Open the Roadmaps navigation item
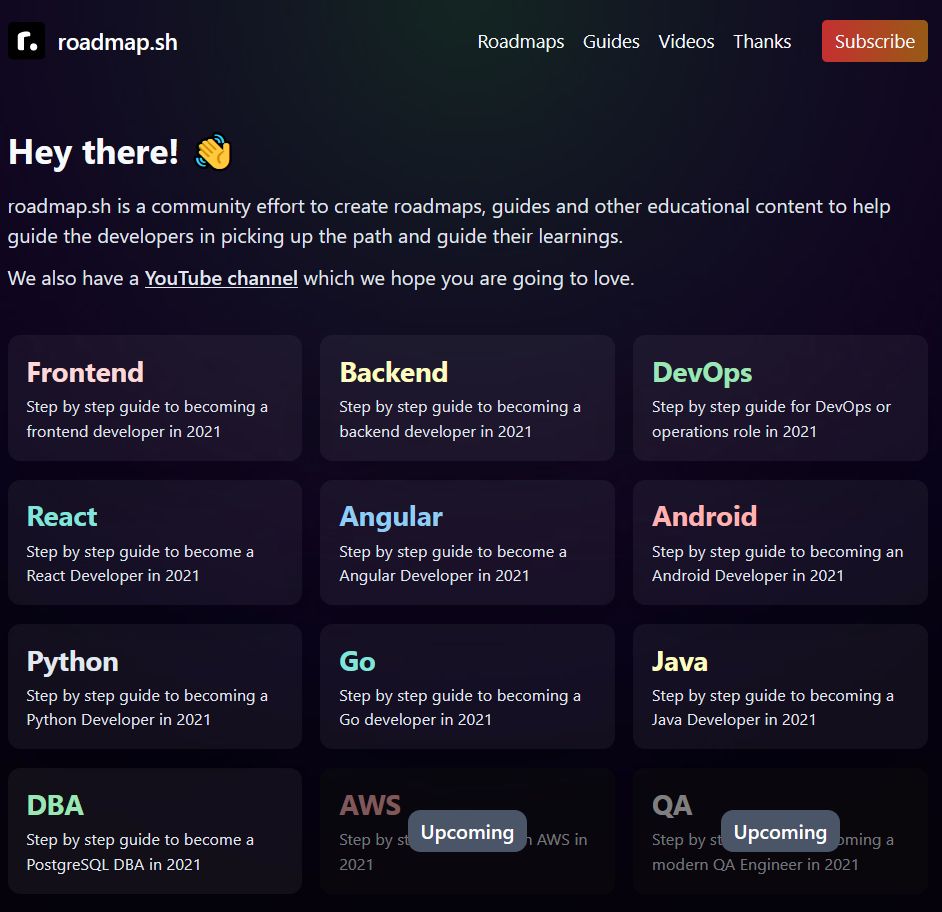Screen dimensions: 942x912 click(x=521, y=42)
